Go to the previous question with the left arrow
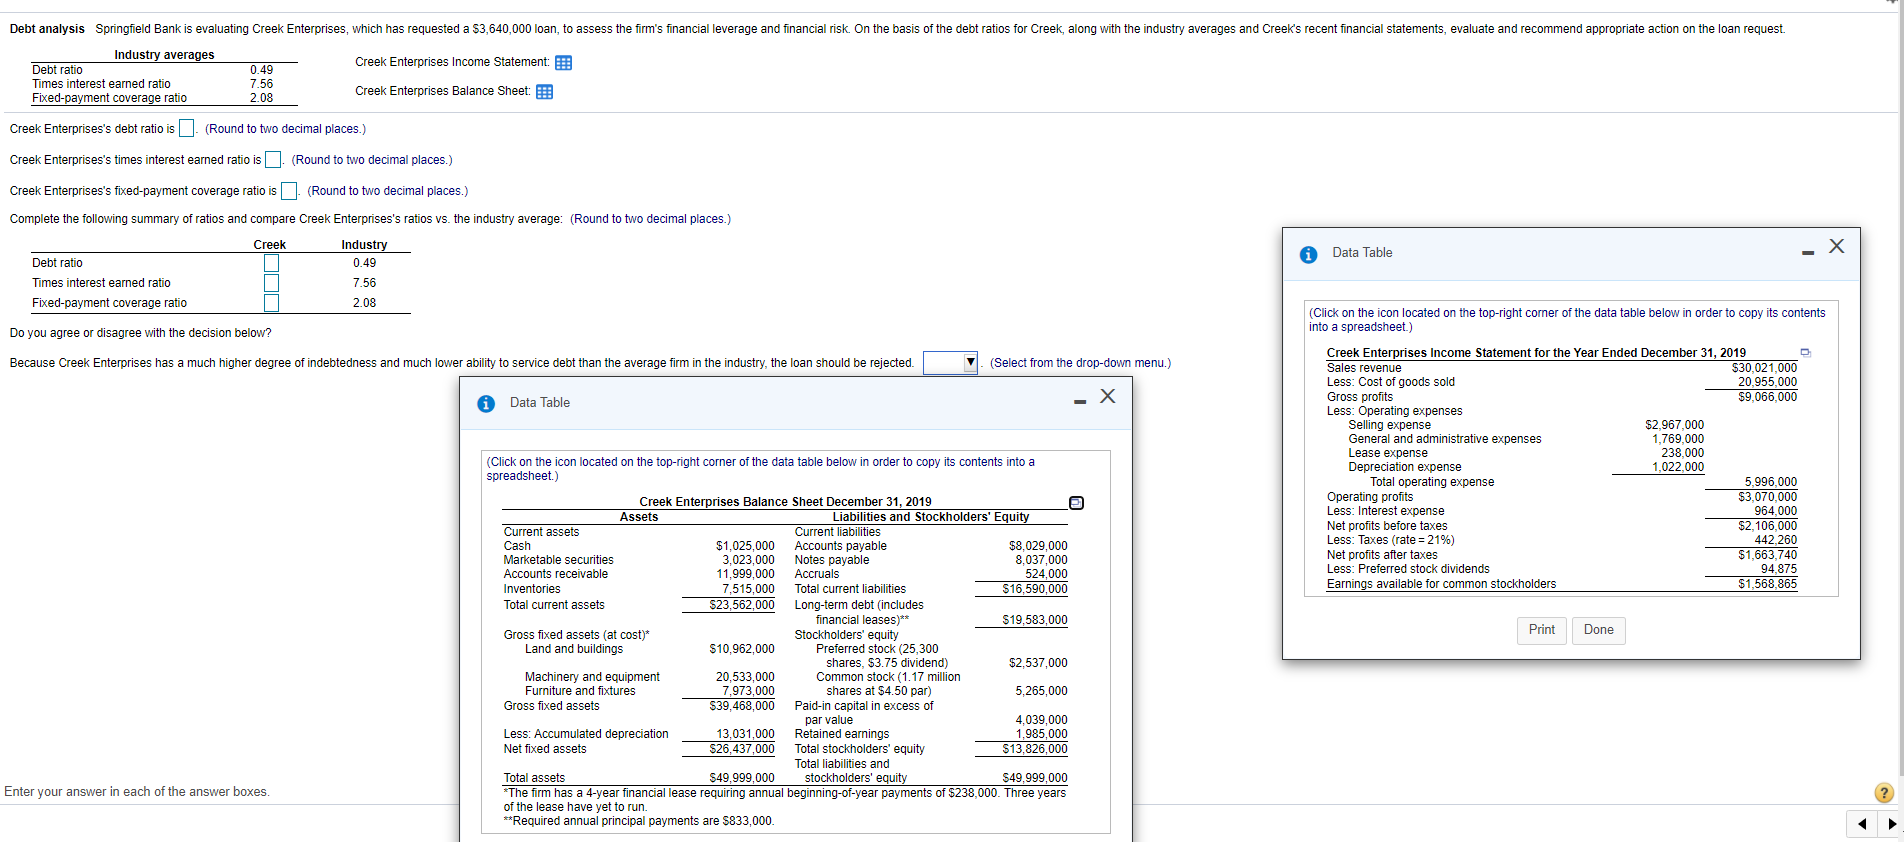Screen dimensions: 1904x842 click(1861, 824)
